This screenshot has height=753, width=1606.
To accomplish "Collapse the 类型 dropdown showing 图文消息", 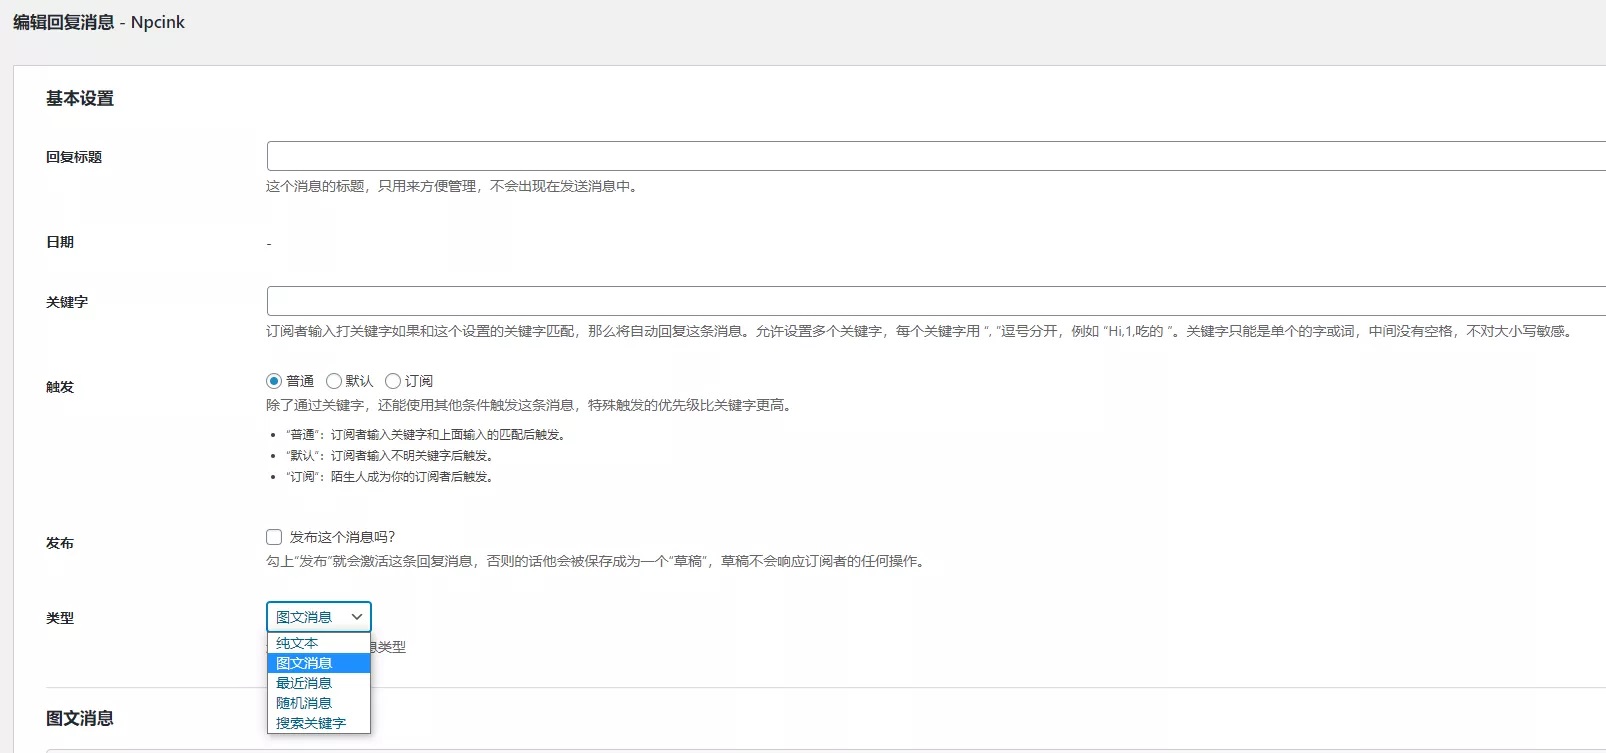I will (x=319, y=617).
